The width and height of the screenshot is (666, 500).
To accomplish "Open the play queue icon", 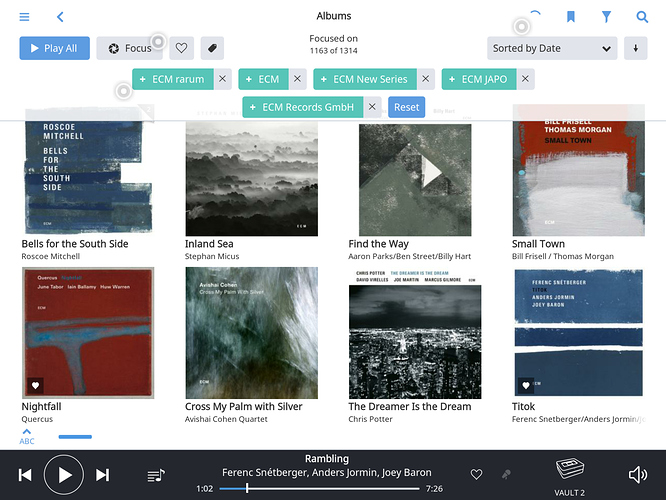I will [x=156, y=475].
